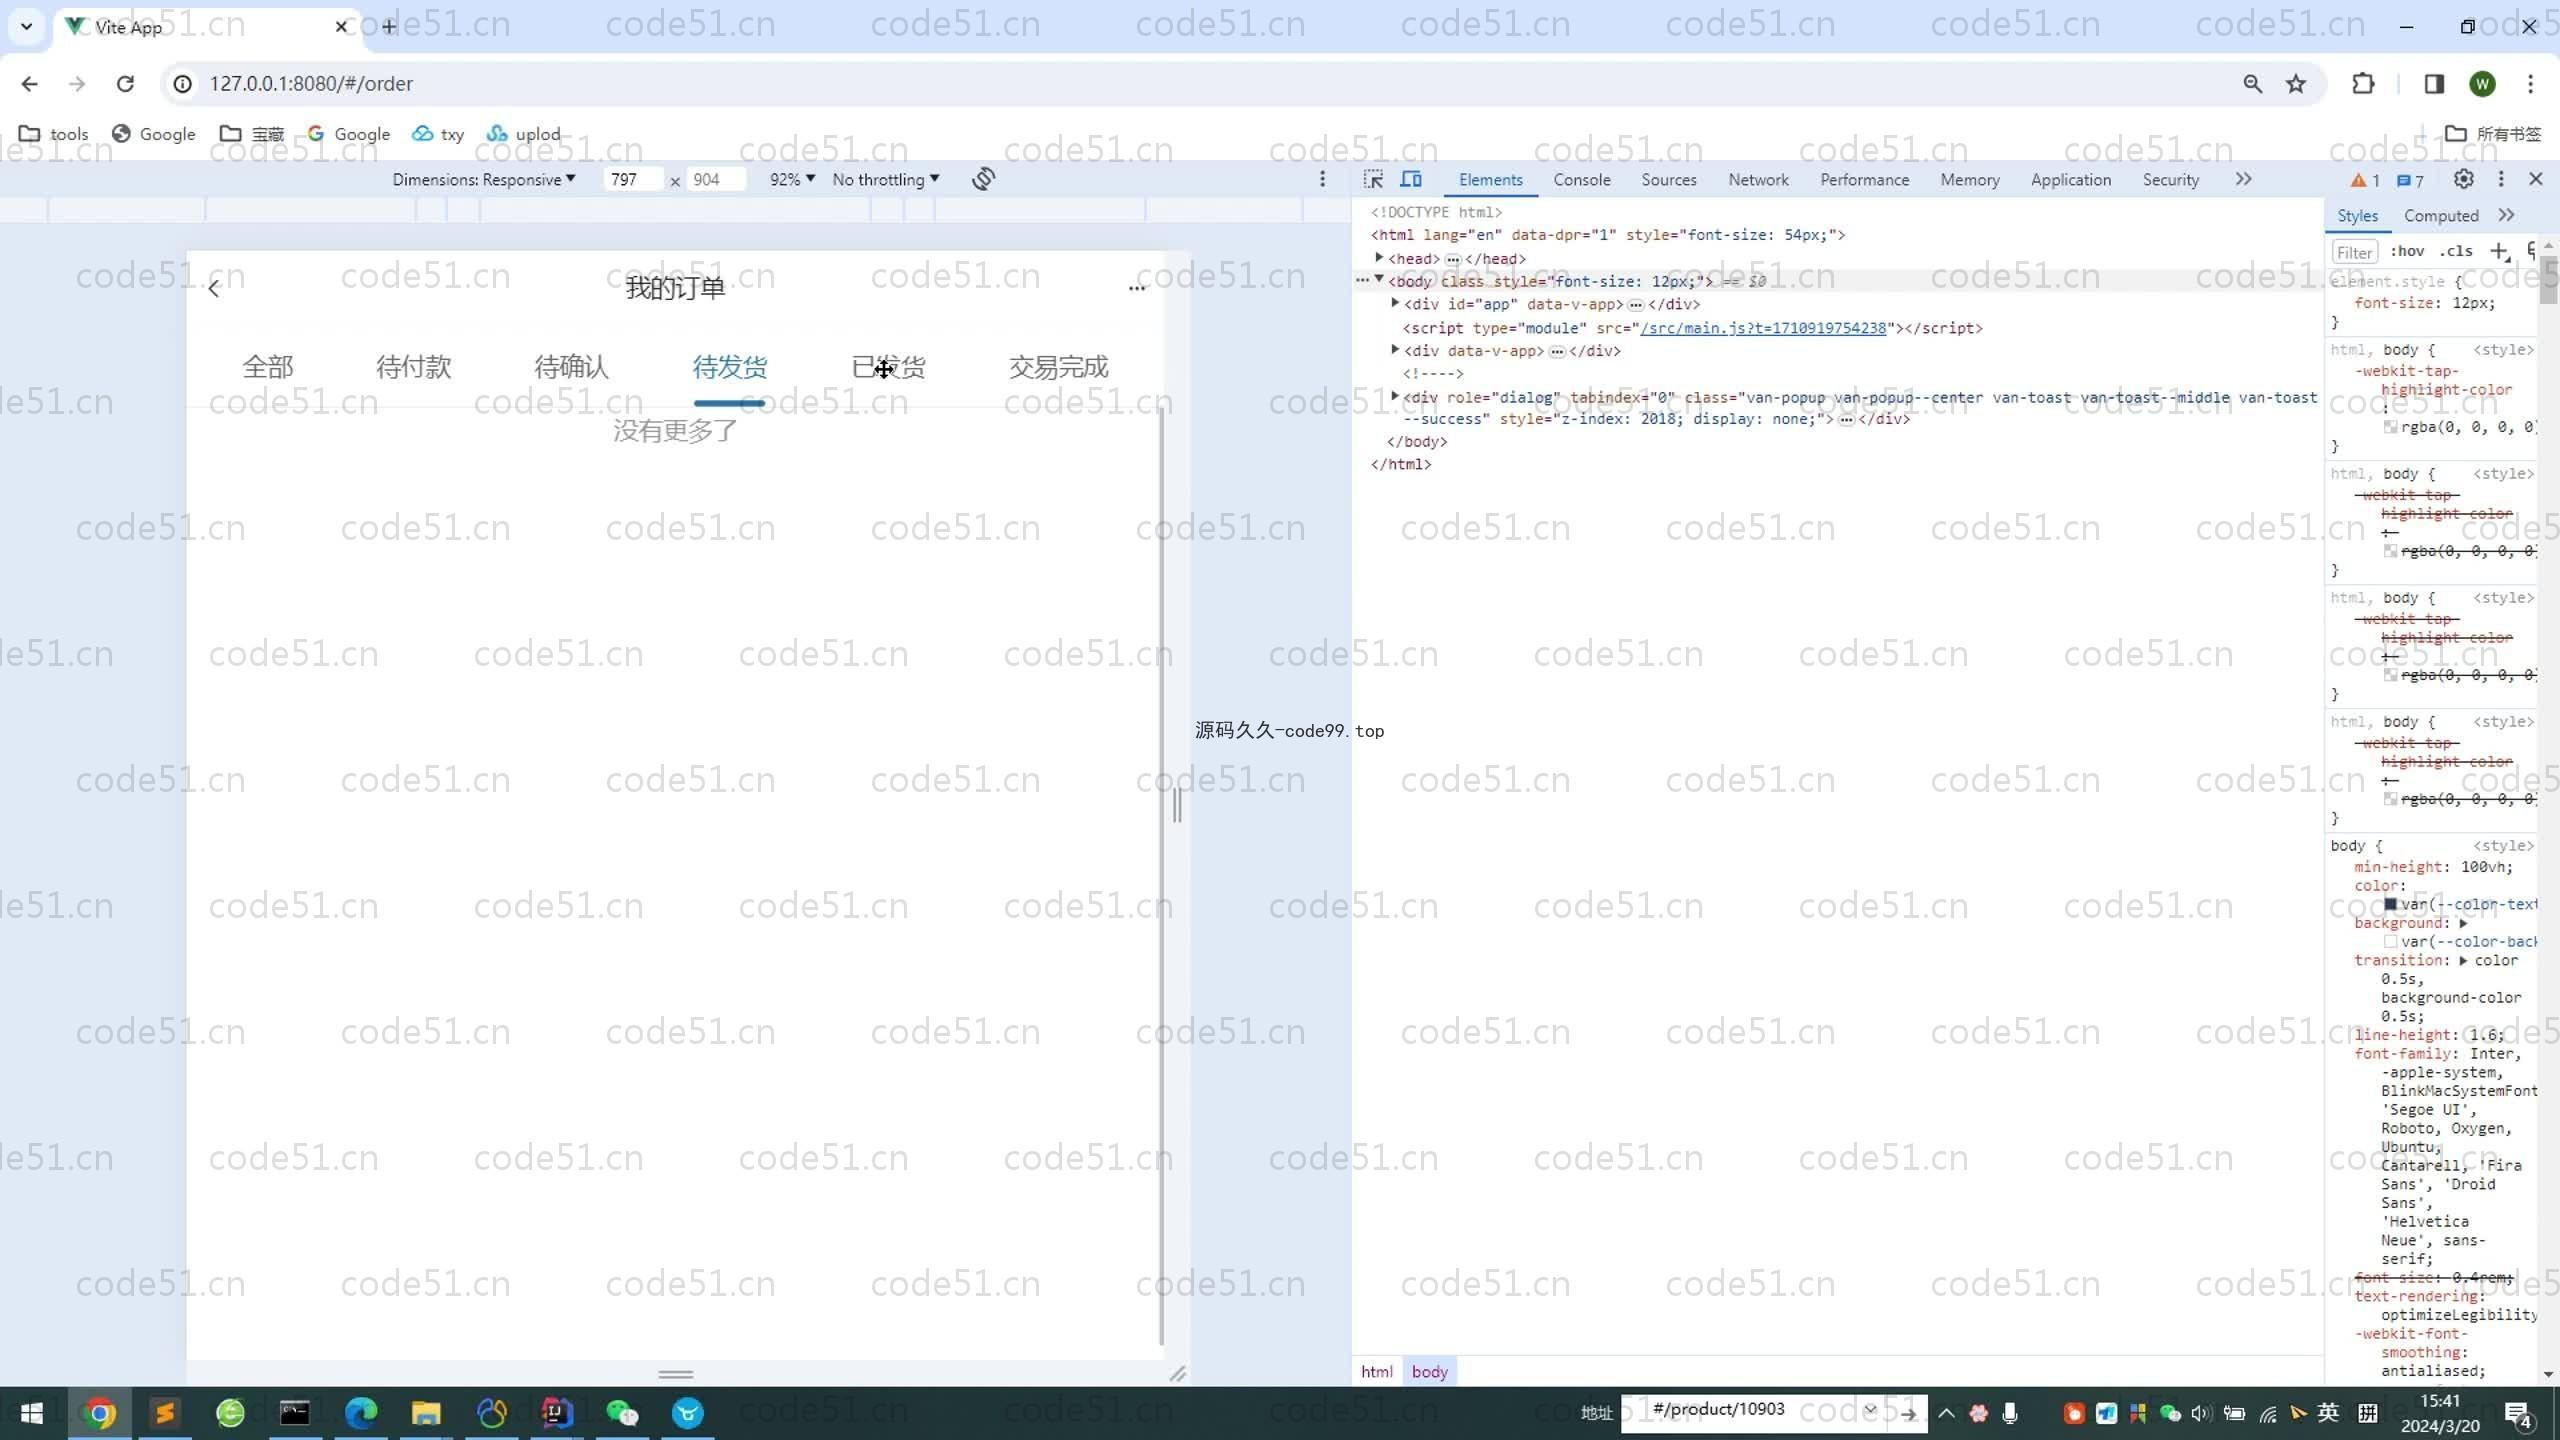
Task: Reload the page with browser refresh button
Action: (x=125, y=84)
